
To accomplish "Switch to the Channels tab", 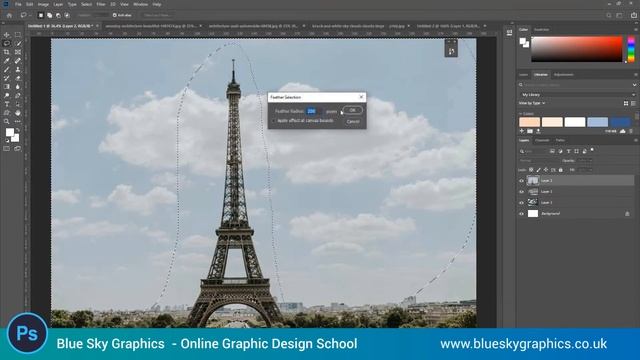I will pyautogui.click(x=542, y=140).
